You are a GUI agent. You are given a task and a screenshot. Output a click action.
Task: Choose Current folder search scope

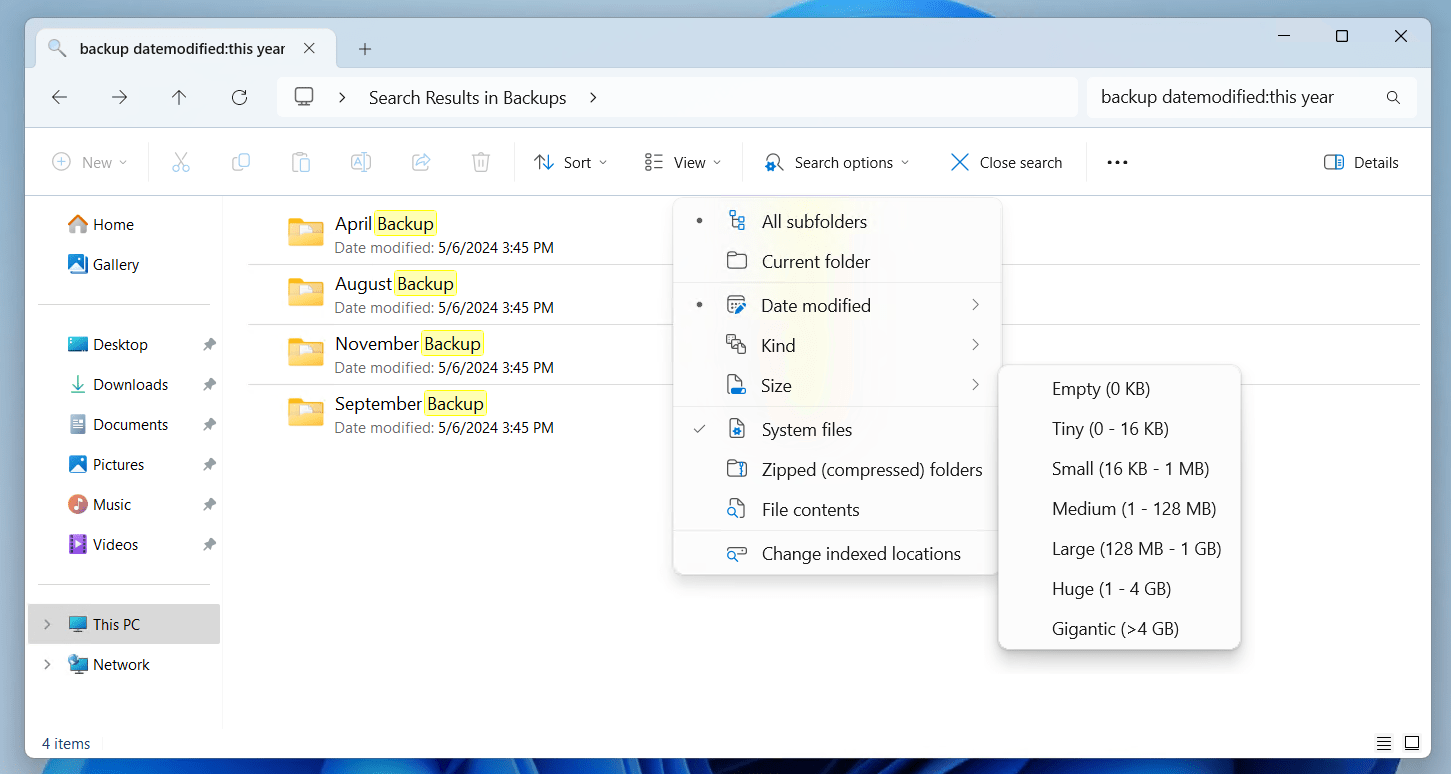coord(815,262)
